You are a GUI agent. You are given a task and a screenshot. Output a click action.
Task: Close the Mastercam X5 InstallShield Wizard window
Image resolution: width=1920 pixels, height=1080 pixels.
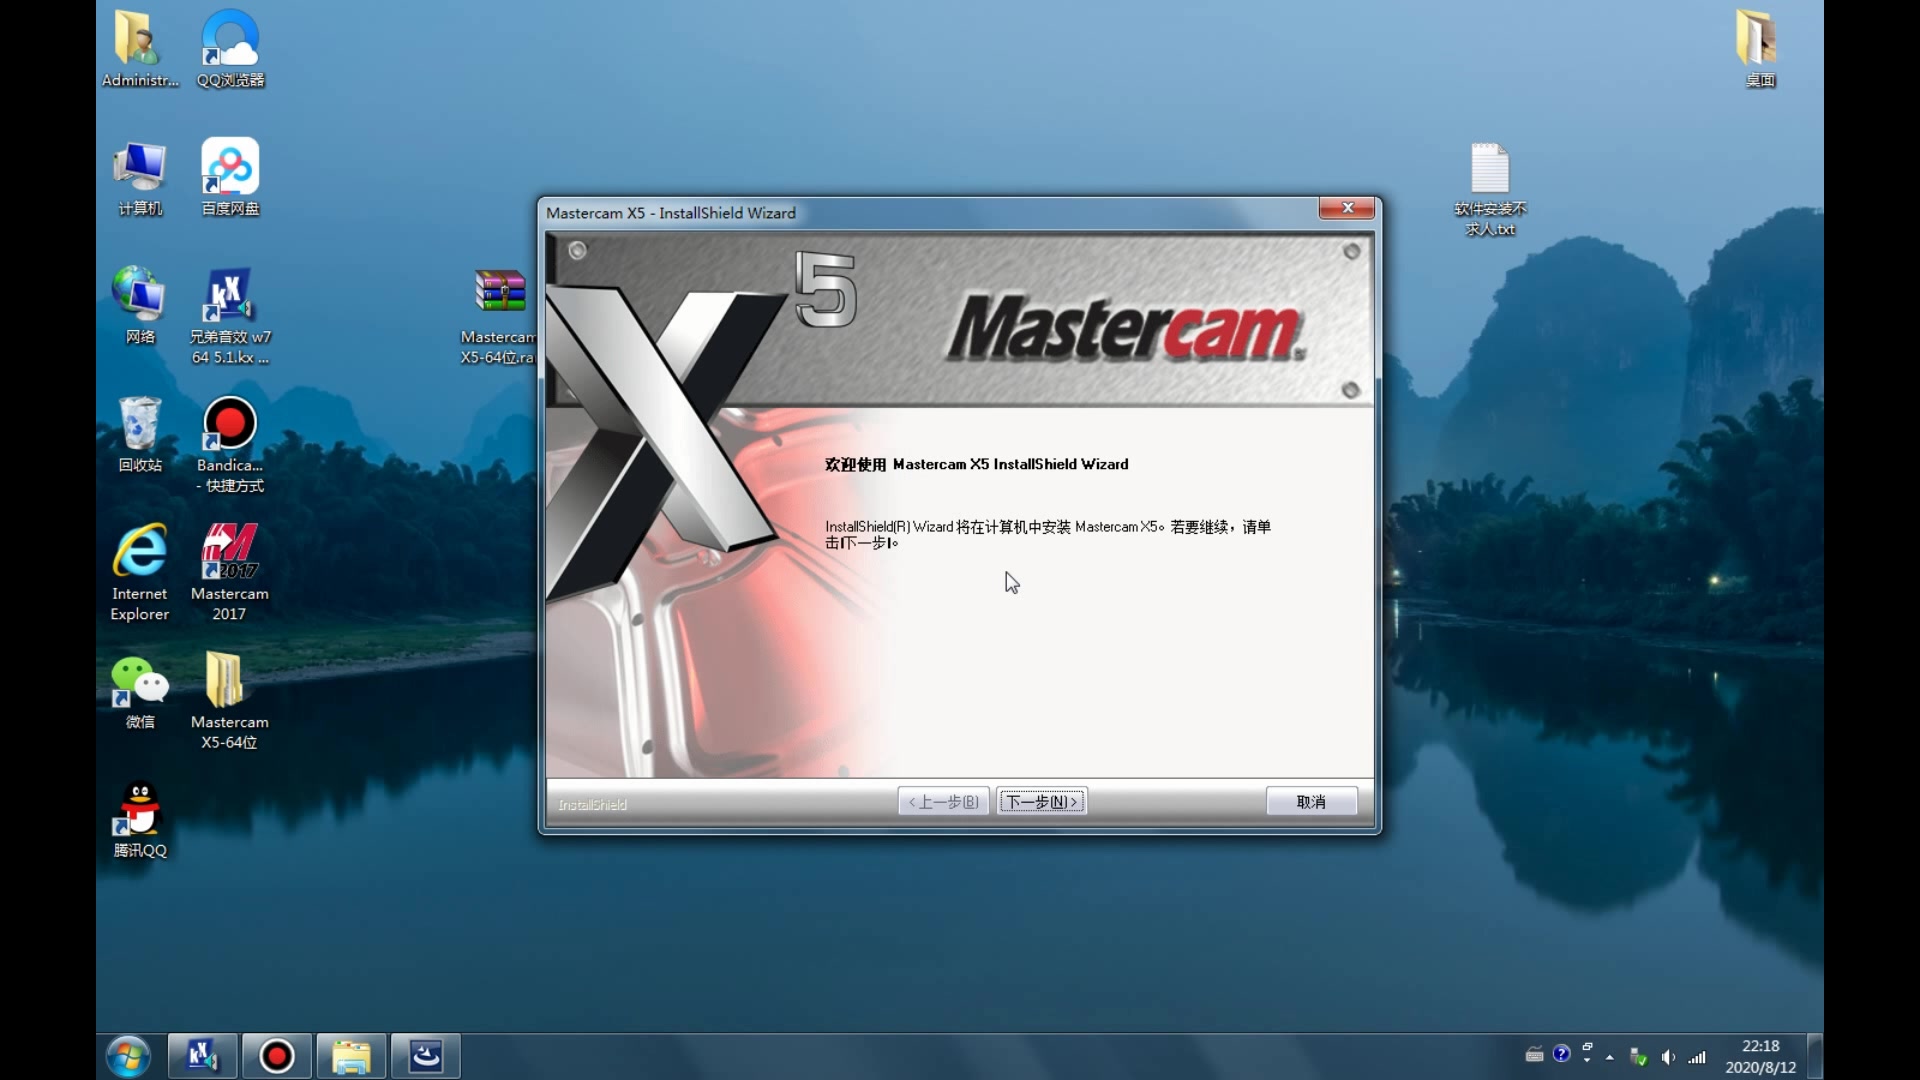coord(1347,208)
